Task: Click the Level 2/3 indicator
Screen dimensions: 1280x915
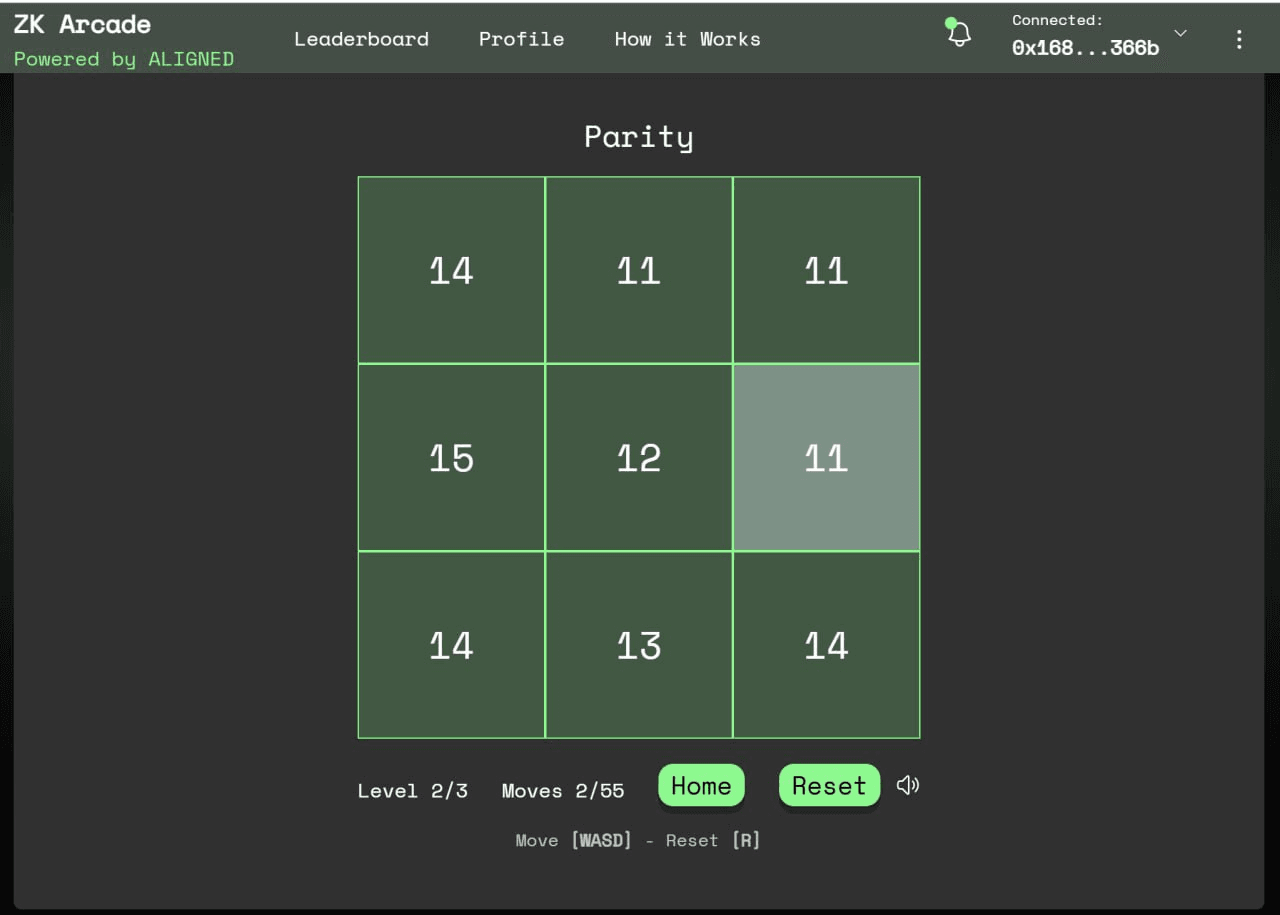Action: [x=413, y=791]
